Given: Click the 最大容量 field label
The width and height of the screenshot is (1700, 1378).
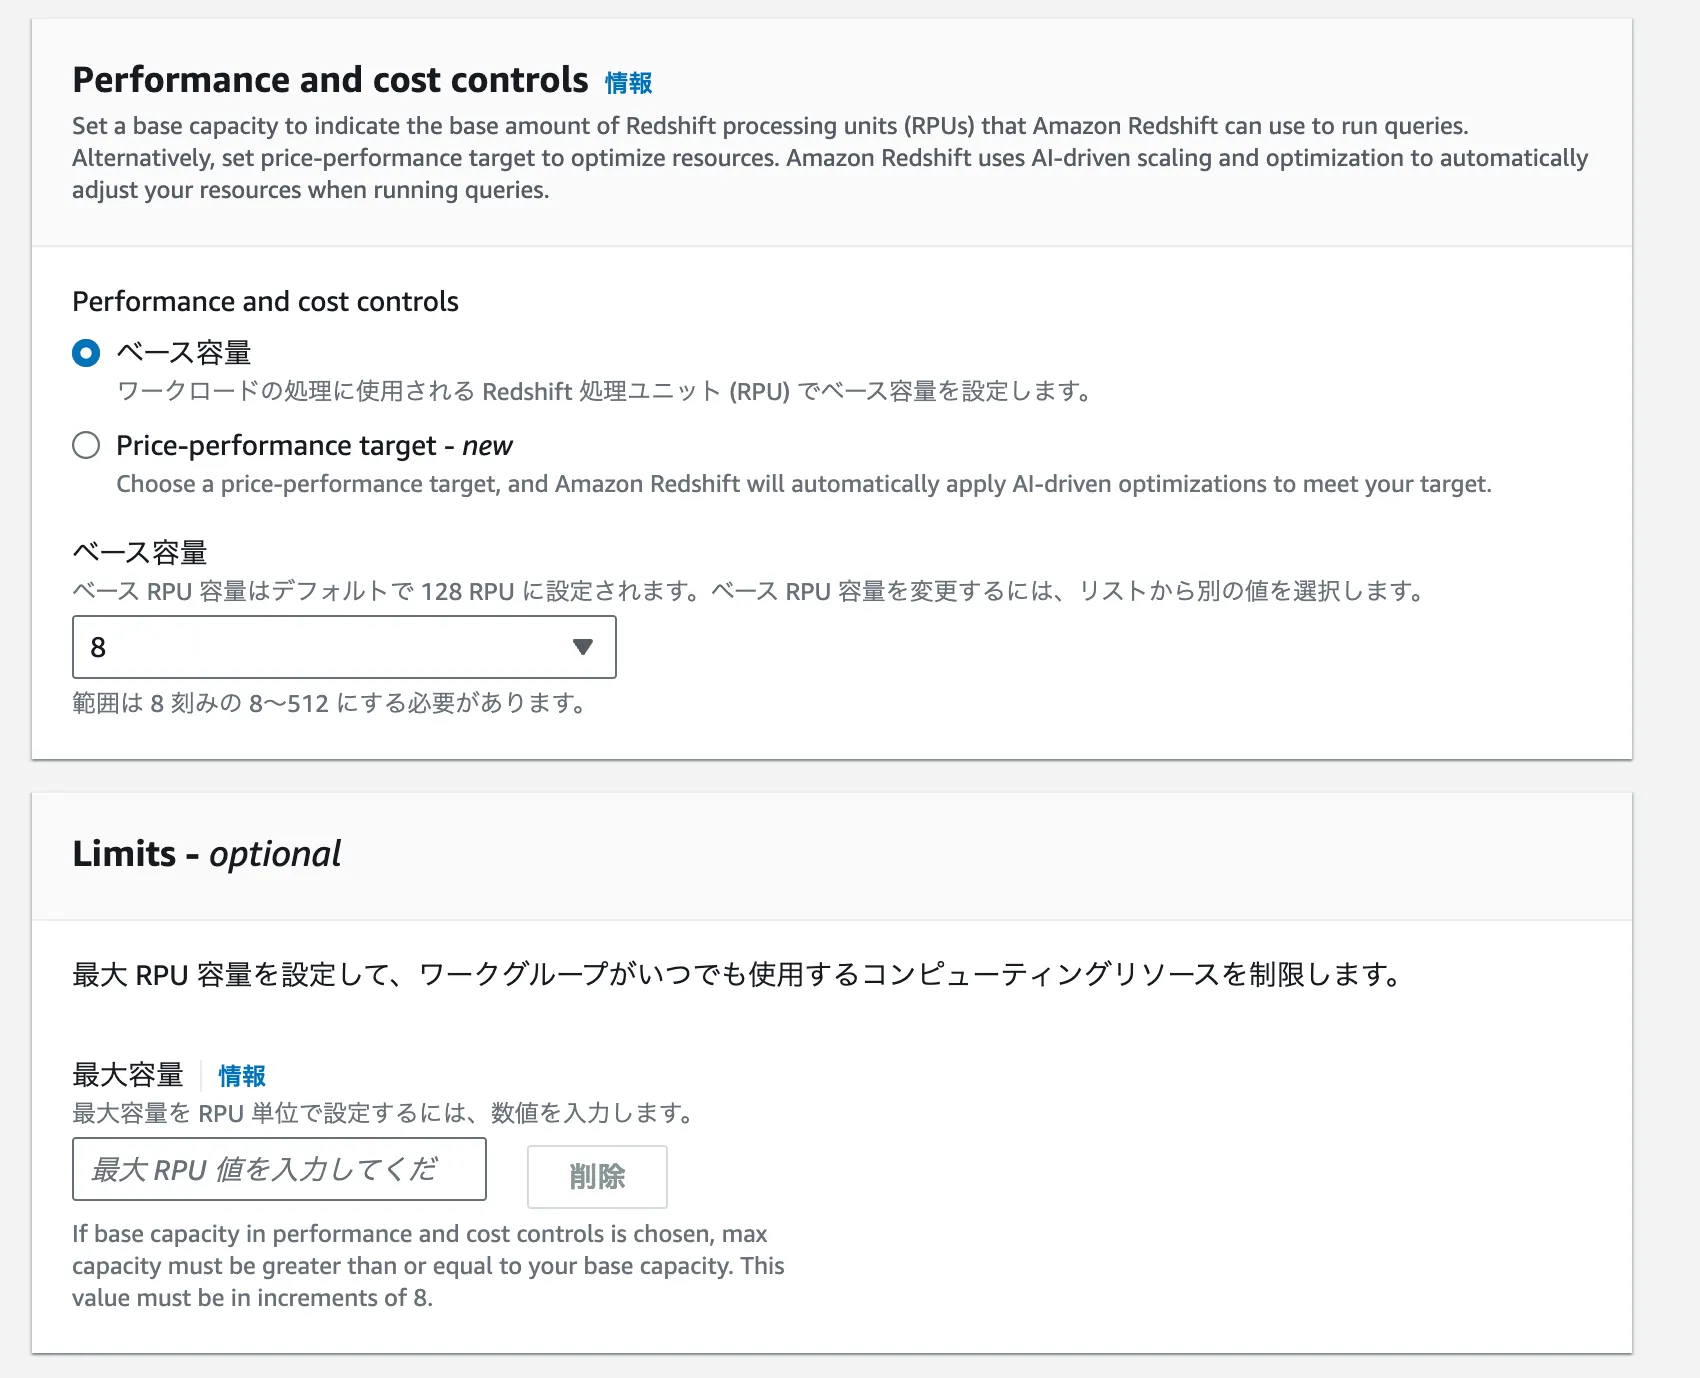Looking at the screenshot, I should (128, 1075).
